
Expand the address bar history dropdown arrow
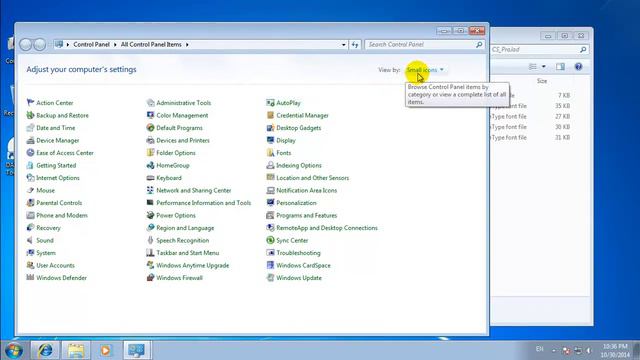(x=343, y=44)
